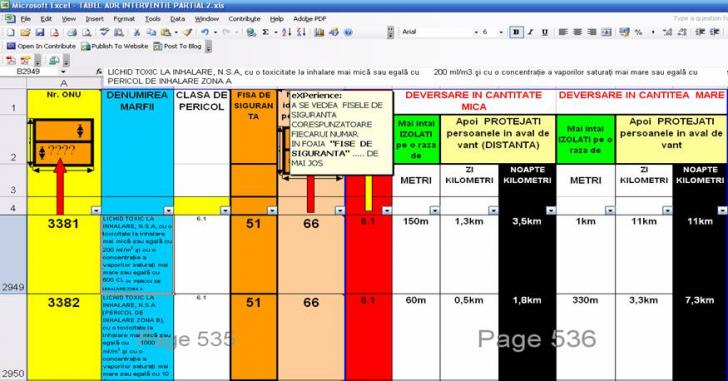
Task: Toggle Bold formatting button
Action: click(x=516, y=32)
